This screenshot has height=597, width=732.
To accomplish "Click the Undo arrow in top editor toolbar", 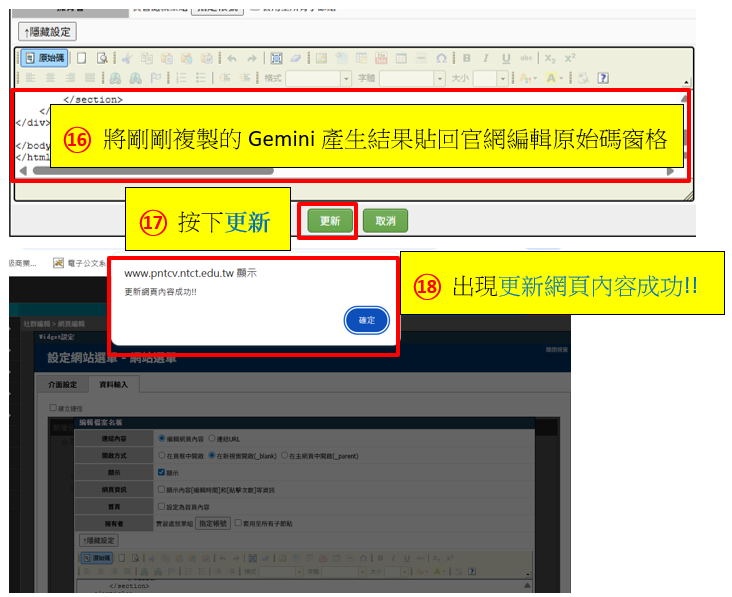I will 232,58.
